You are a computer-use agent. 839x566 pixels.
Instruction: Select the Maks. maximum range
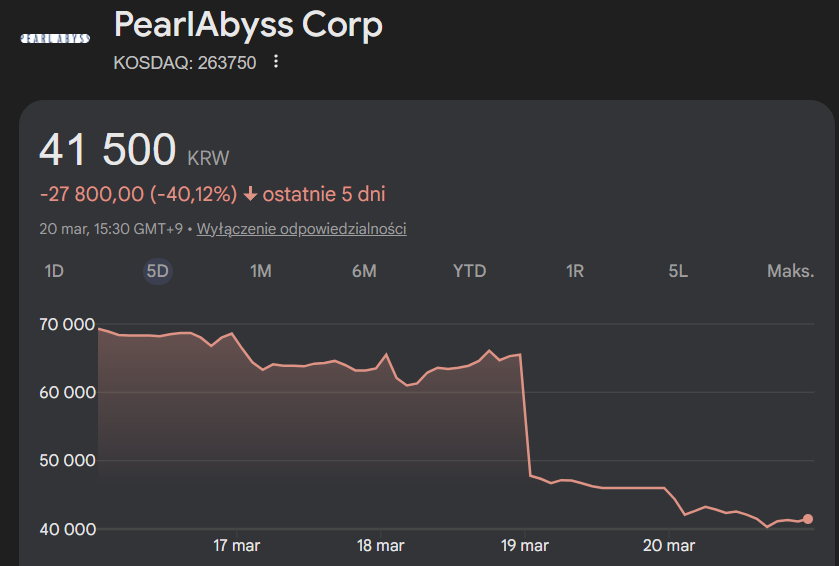[x=790, y=271]
